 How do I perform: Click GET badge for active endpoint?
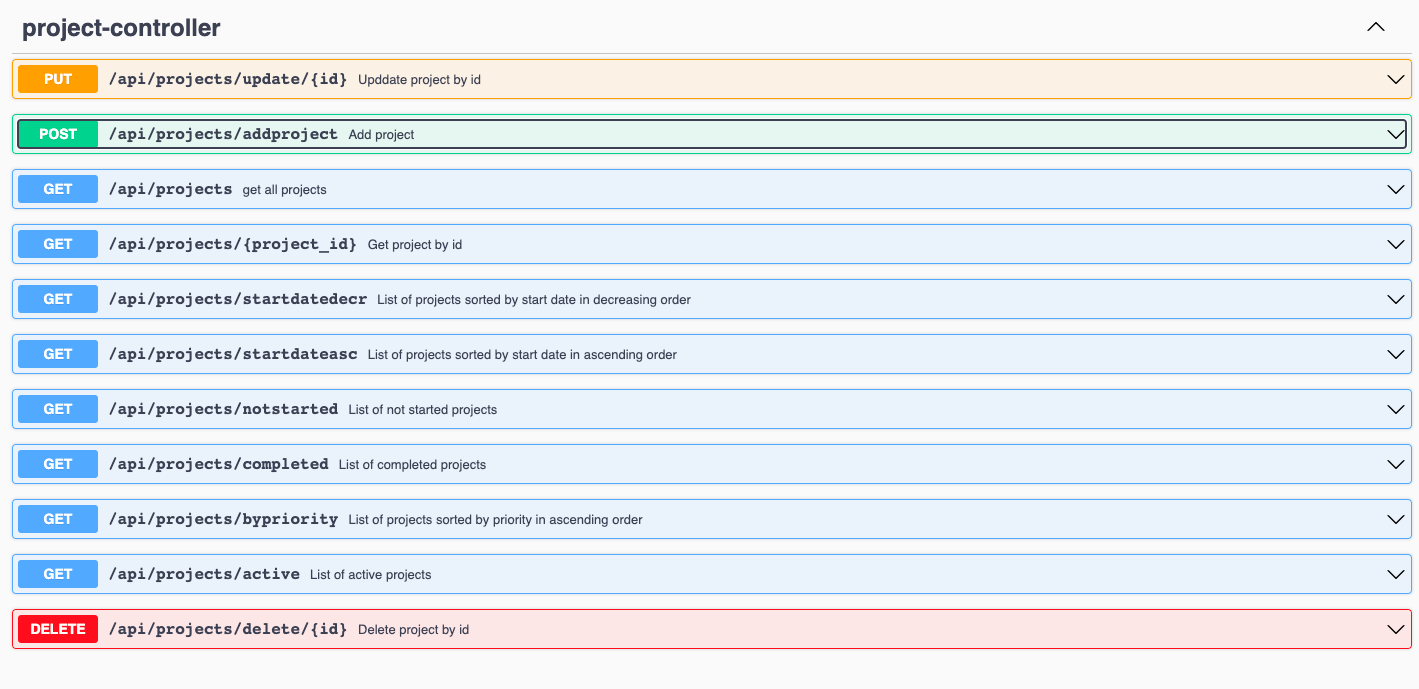click(58, 574)
